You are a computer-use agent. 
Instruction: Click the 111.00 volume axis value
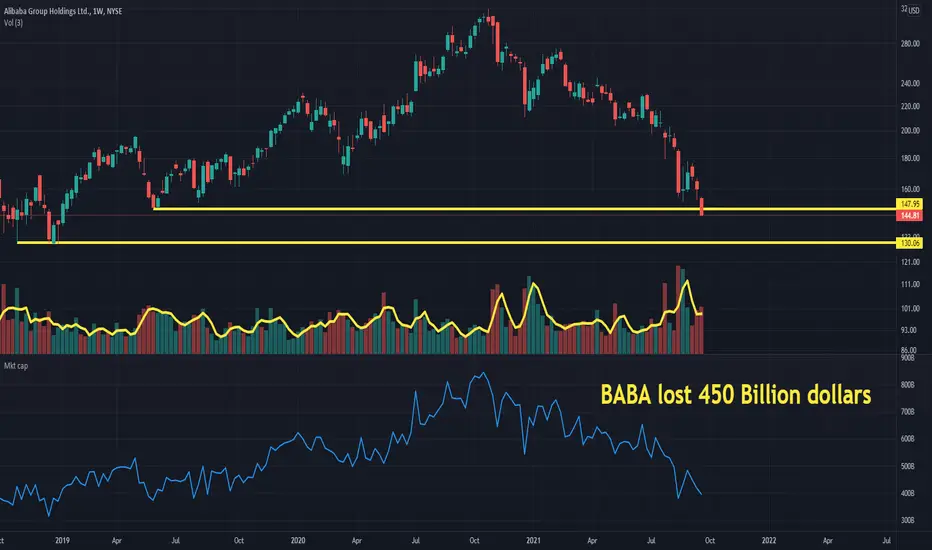(x=910, y=284)
